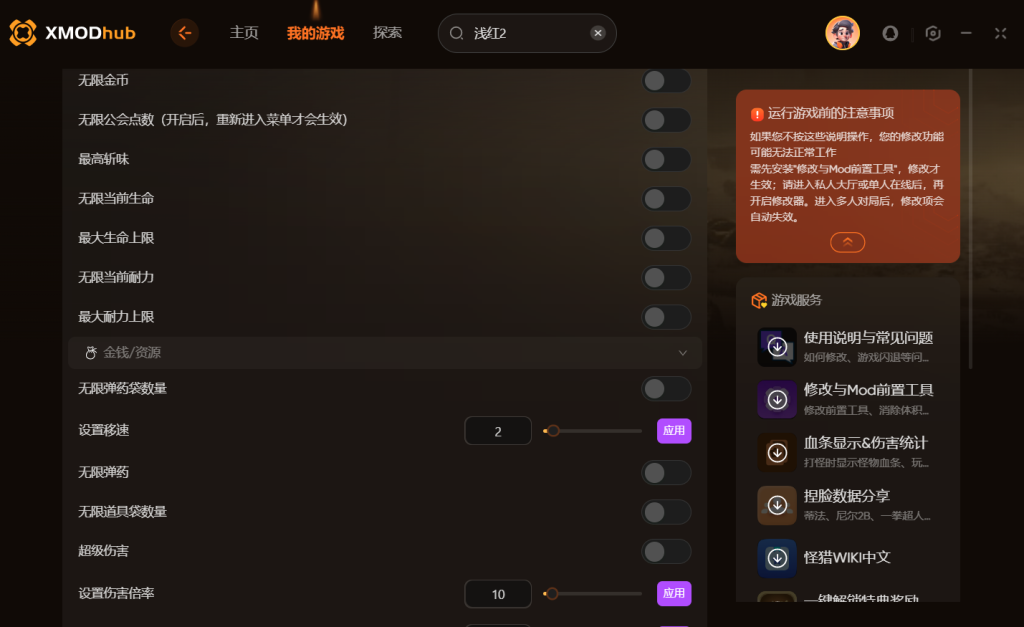Screen dimensions: 1024x627
Task: Switch to the 主页 tab
Action: [x=244, y=33]
